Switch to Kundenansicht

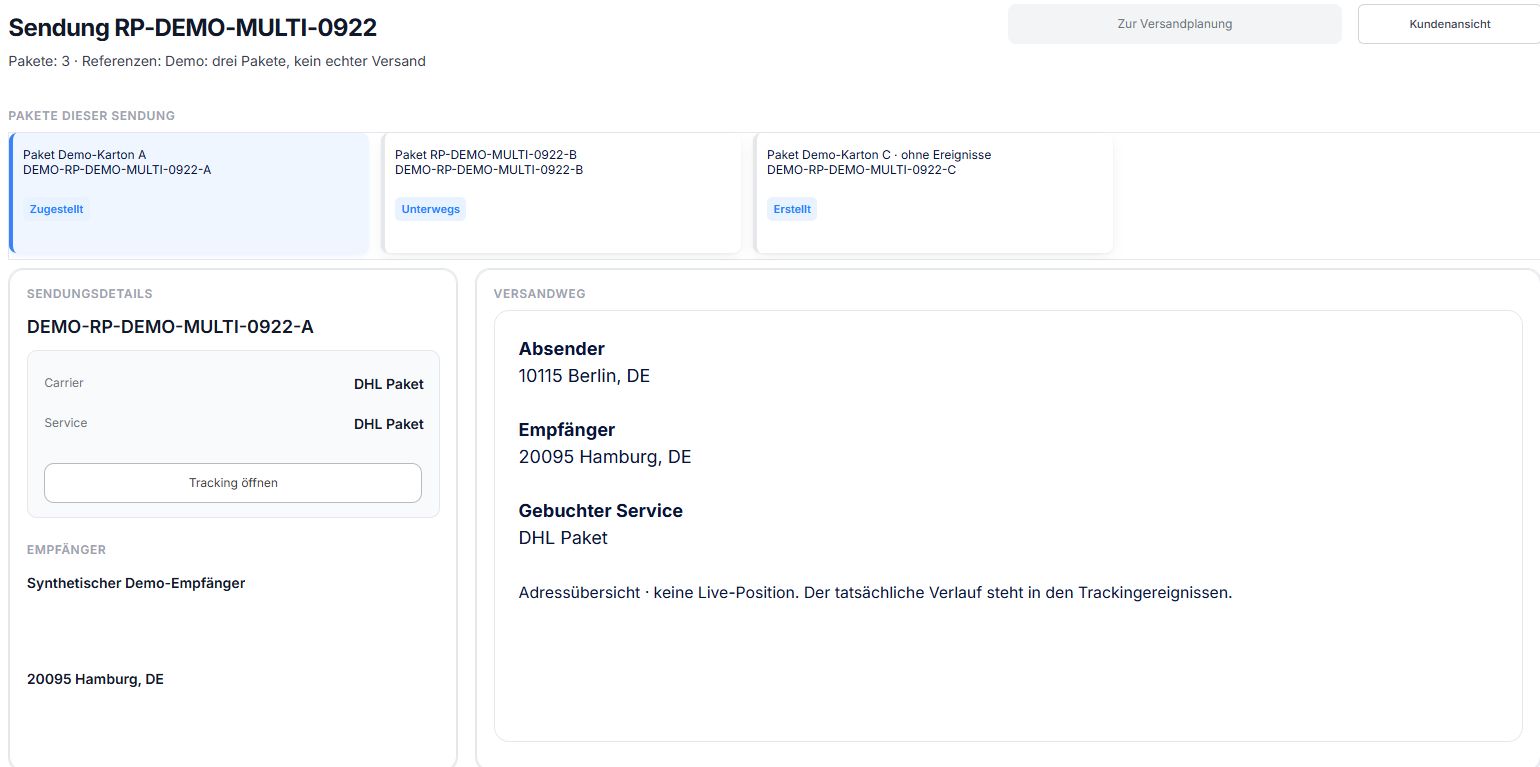coord(1449,24)
